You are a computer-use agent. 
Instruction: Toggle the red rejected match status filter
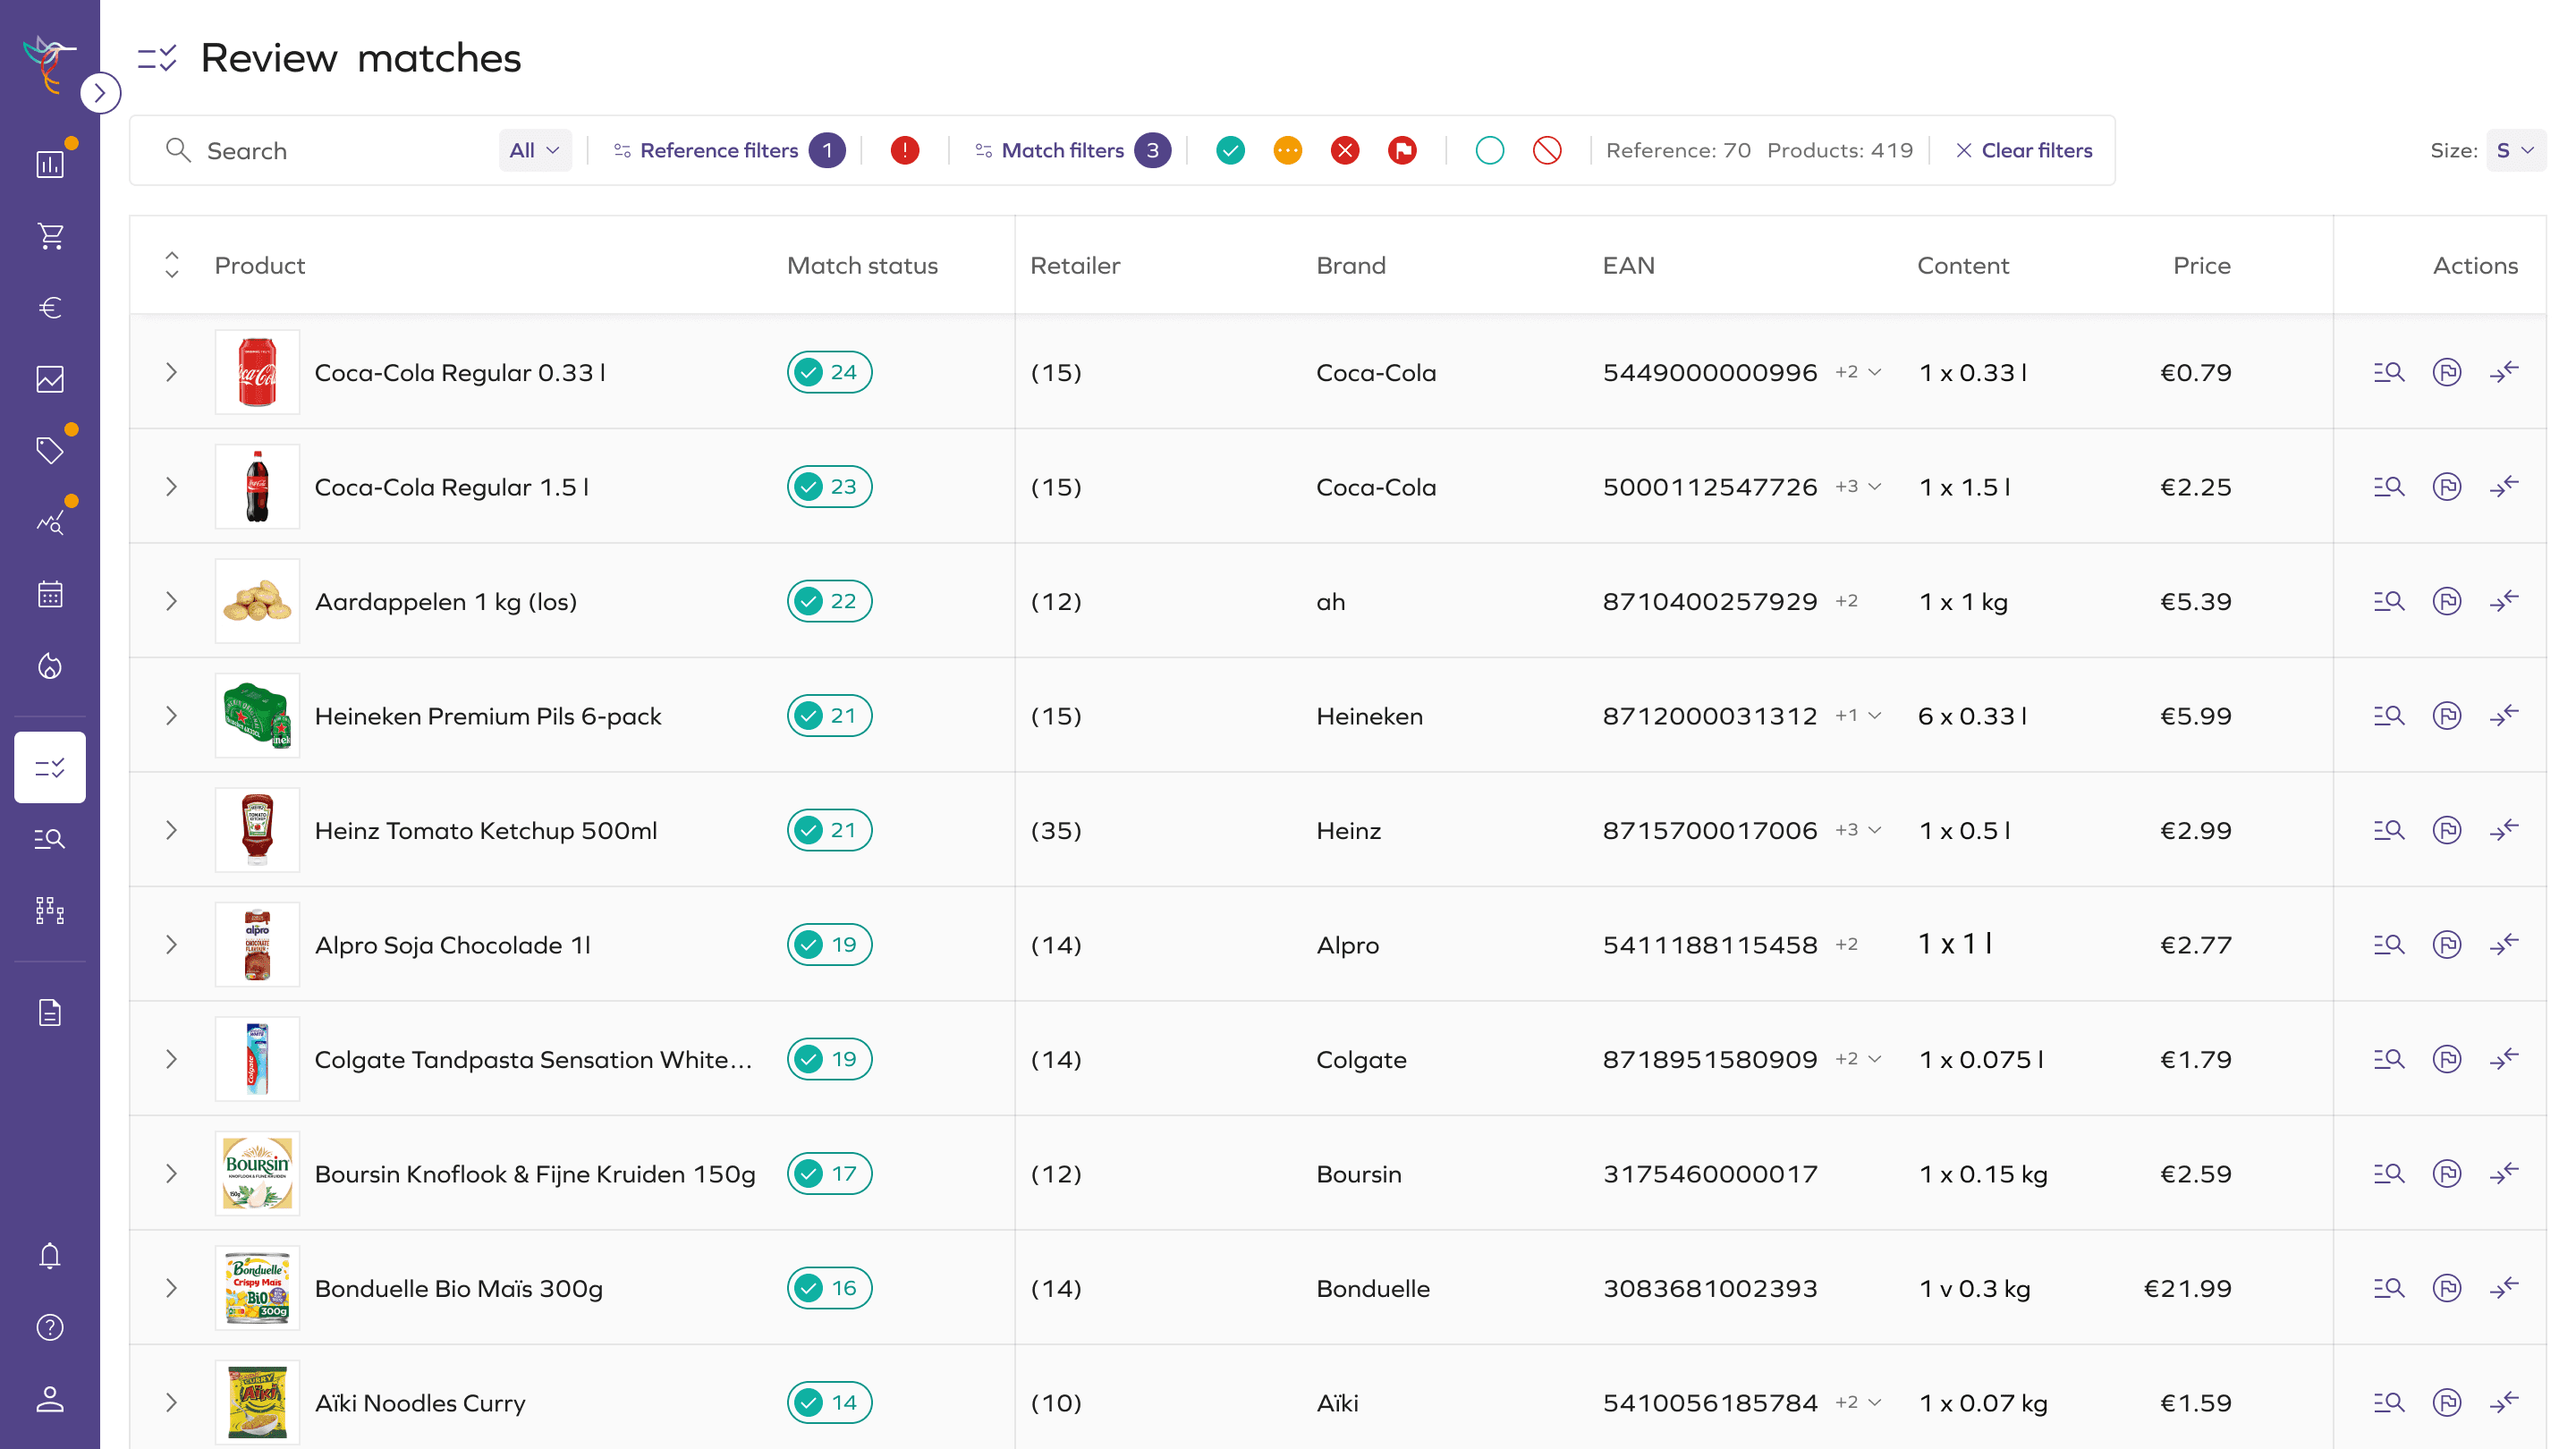tap(1345, 151)
